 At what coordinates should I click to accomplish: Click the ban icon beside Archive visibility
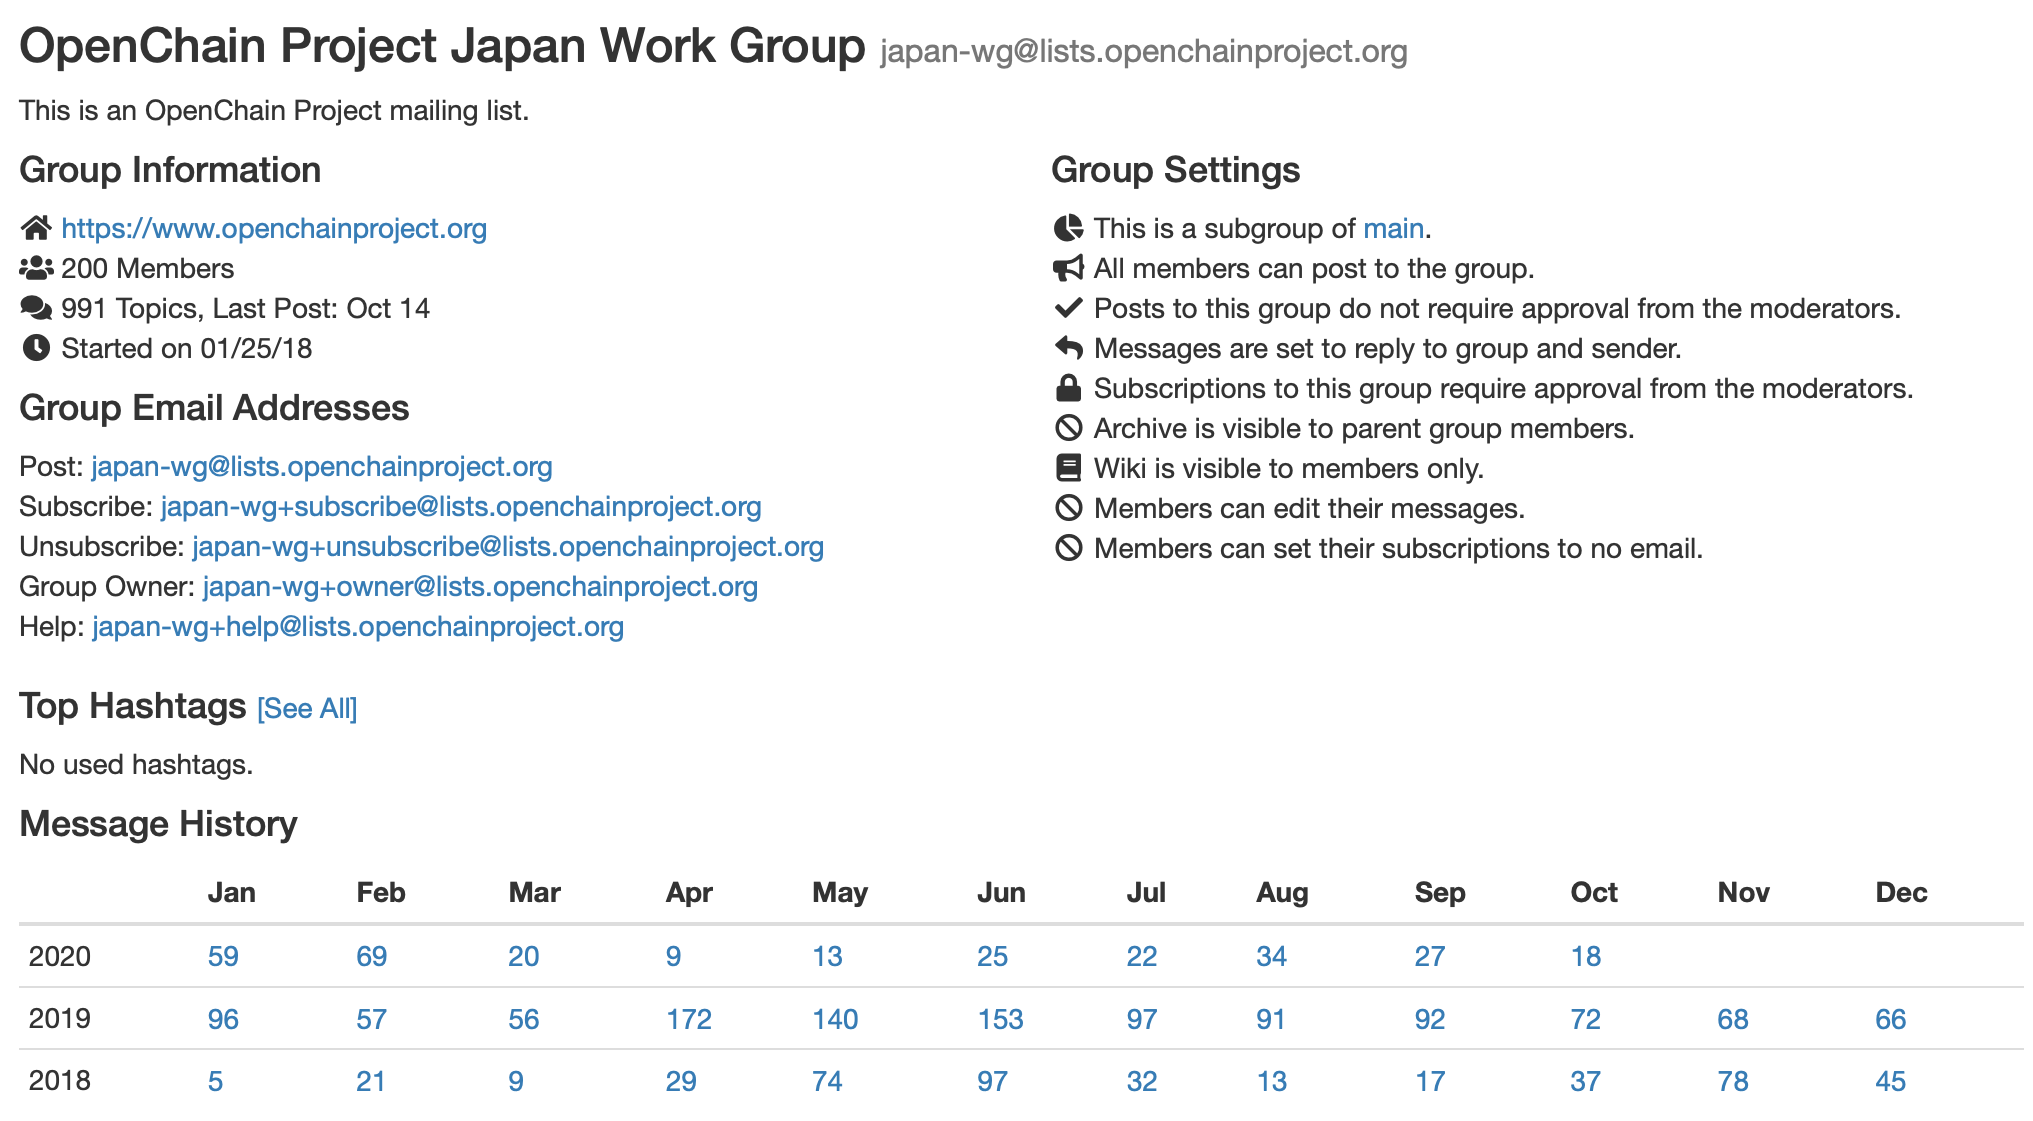(x=1069, y=428)
